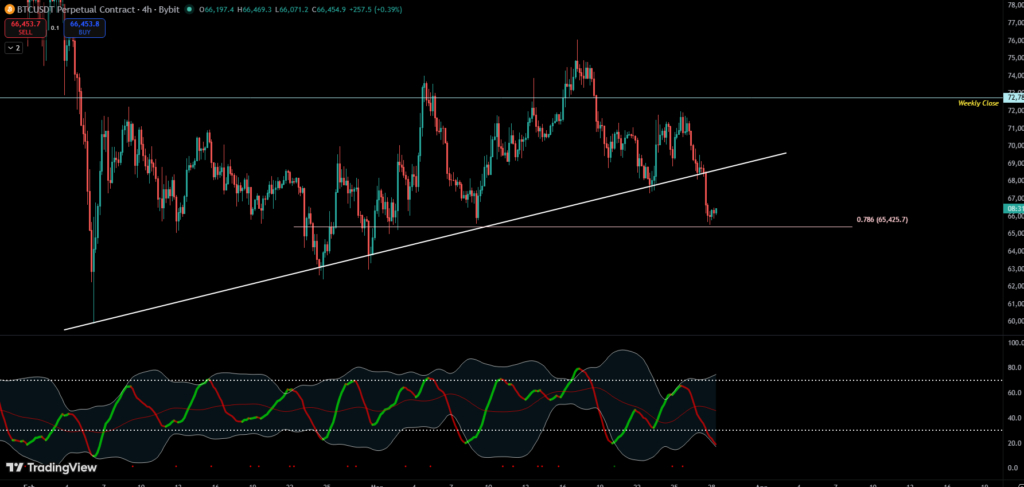Select the Weekly Close label
The height and width of the screenshot is (487, 1024).
[x=978, y=103]
